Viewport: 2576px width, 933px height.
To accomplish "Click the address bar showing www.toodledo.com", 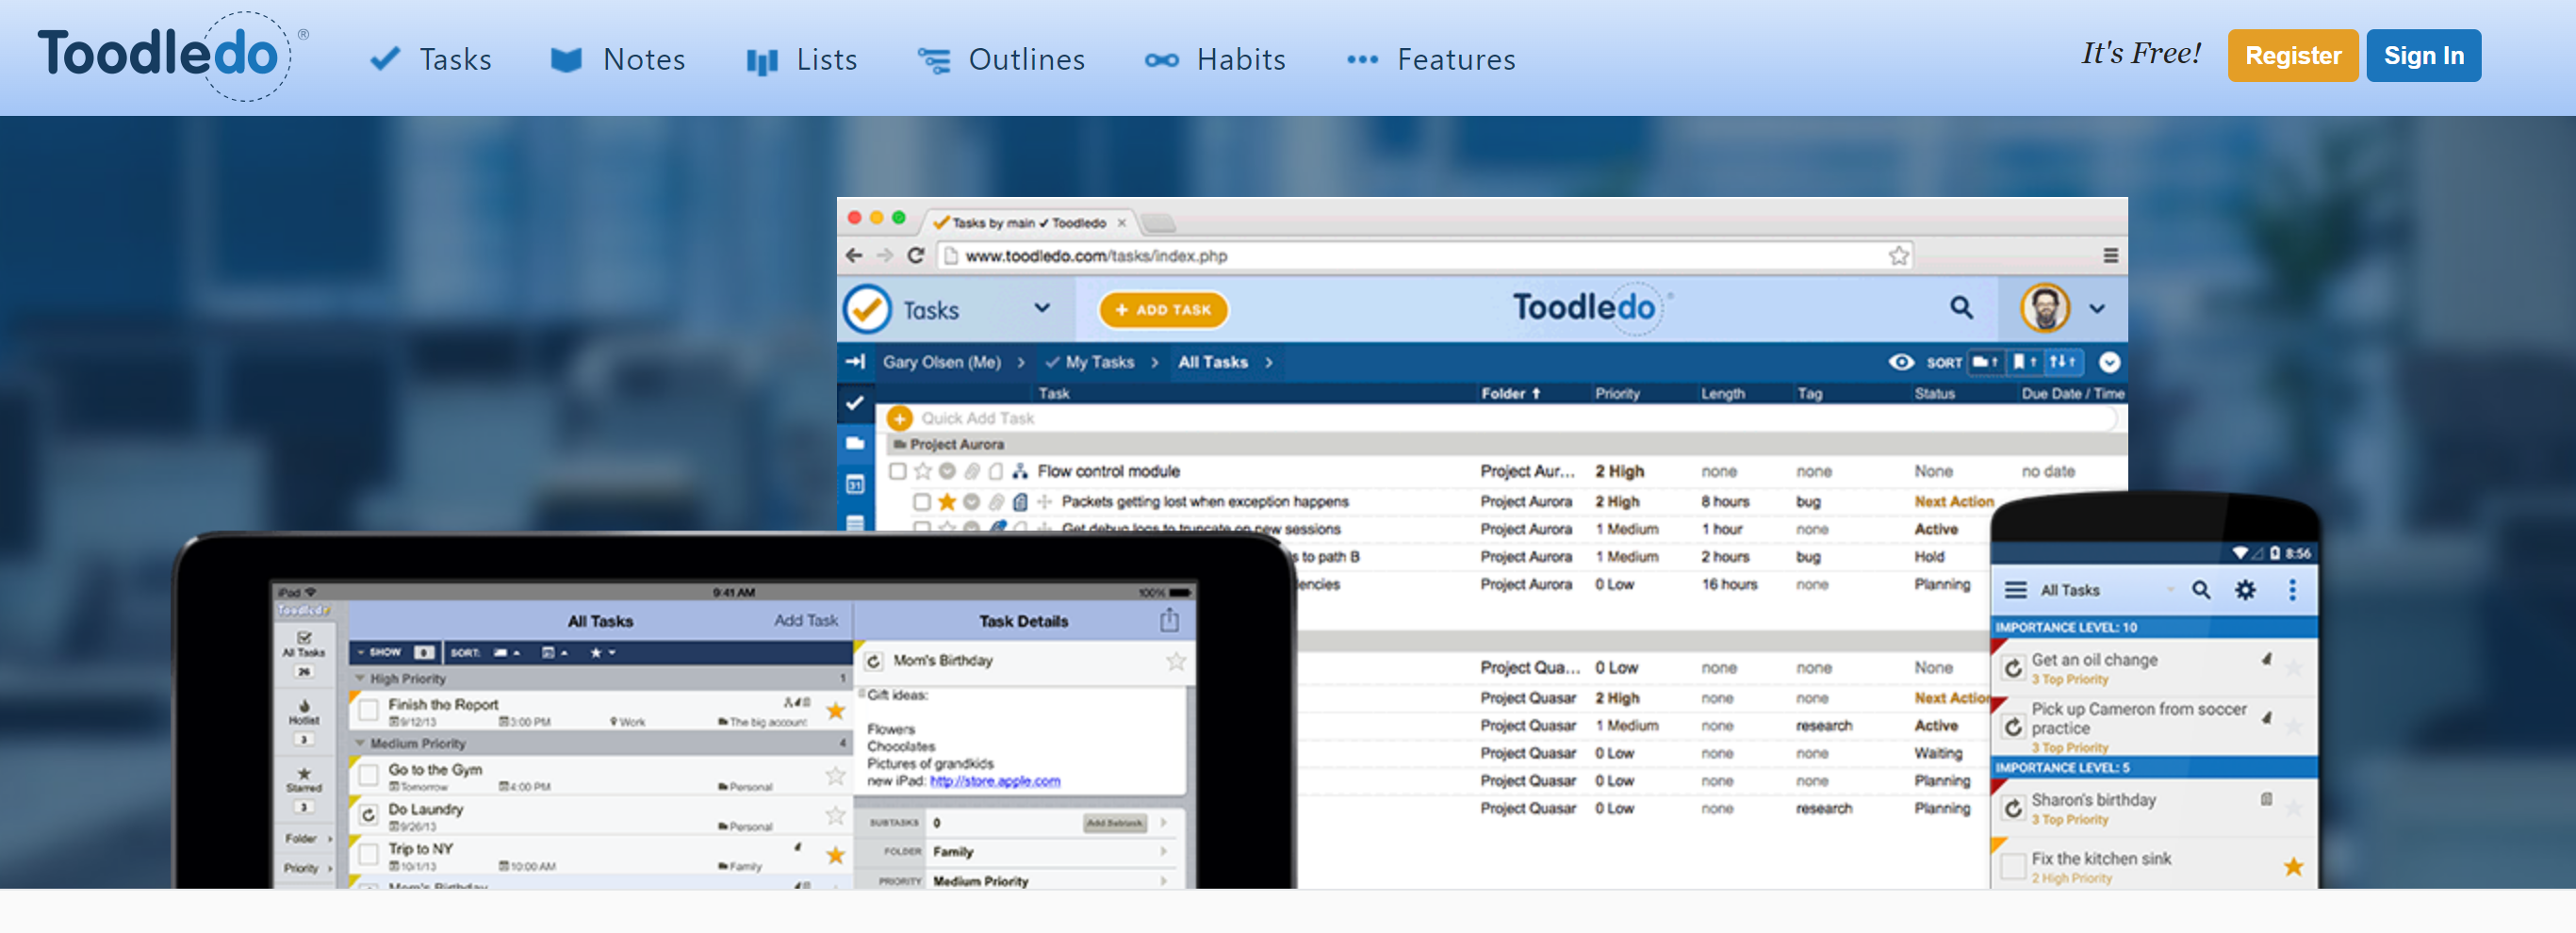I will point(1426,255).
